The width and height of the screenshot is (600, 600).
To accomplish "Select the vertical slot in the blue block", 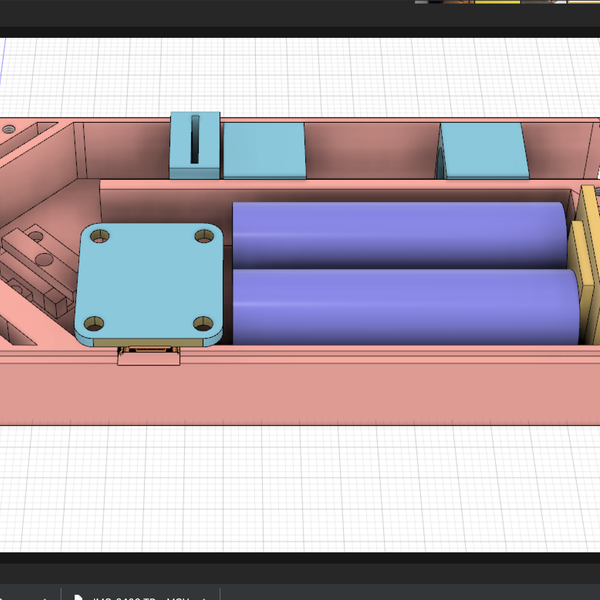I will pyautogui.click(x=195, y=139).
